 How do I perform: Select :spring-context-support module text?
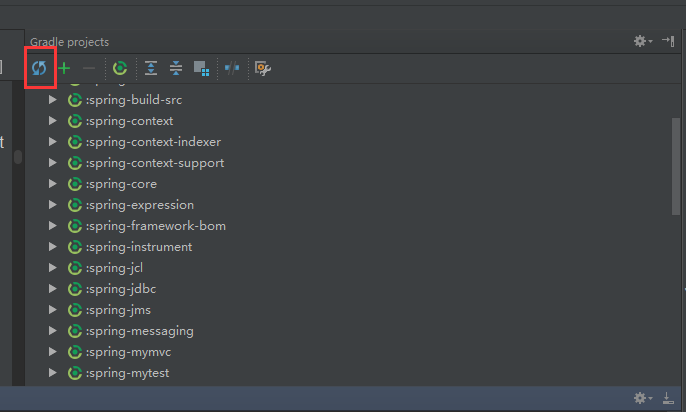coord(155,163)
